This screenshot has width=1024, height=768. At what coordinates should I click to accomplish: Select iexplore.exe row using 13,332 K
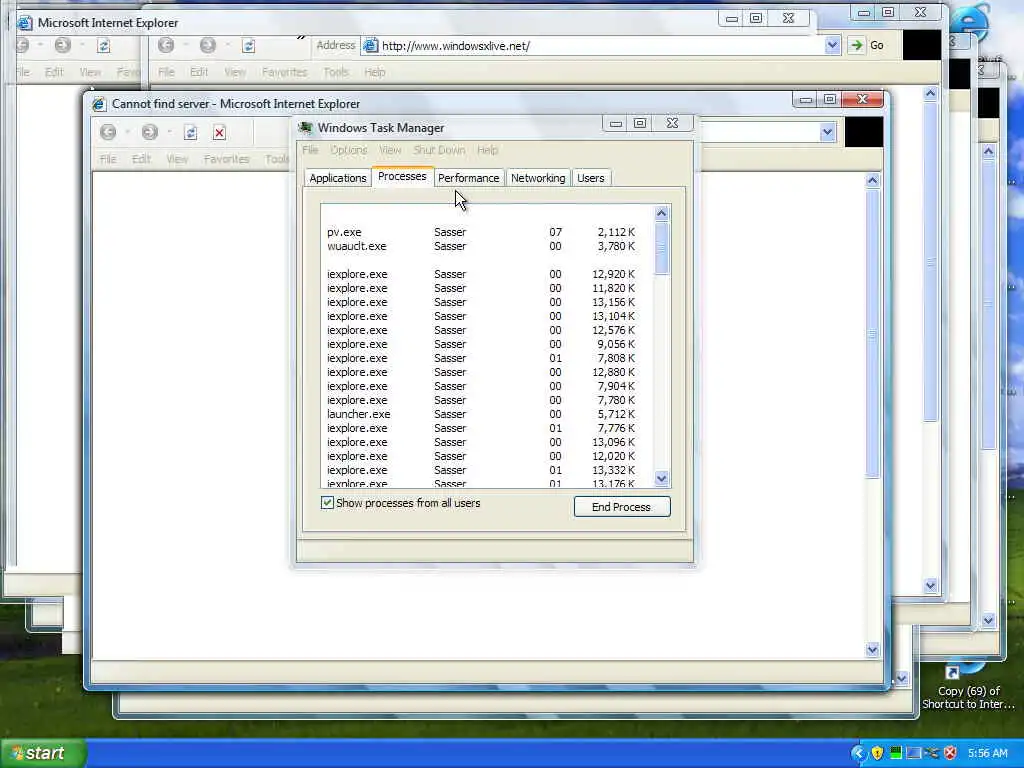click(x=481, y=470)
